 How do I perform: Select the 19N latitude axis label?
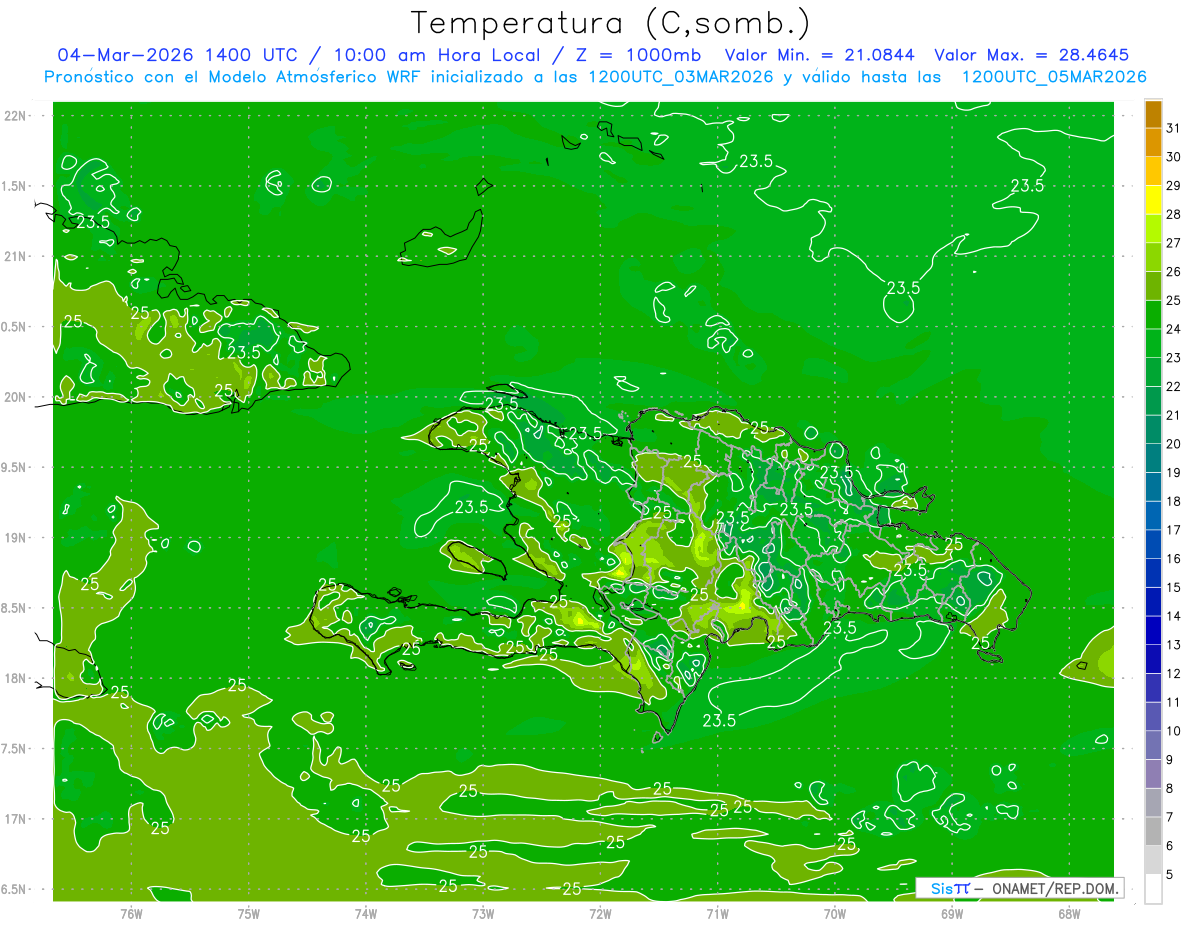click(x=17, y=538)
